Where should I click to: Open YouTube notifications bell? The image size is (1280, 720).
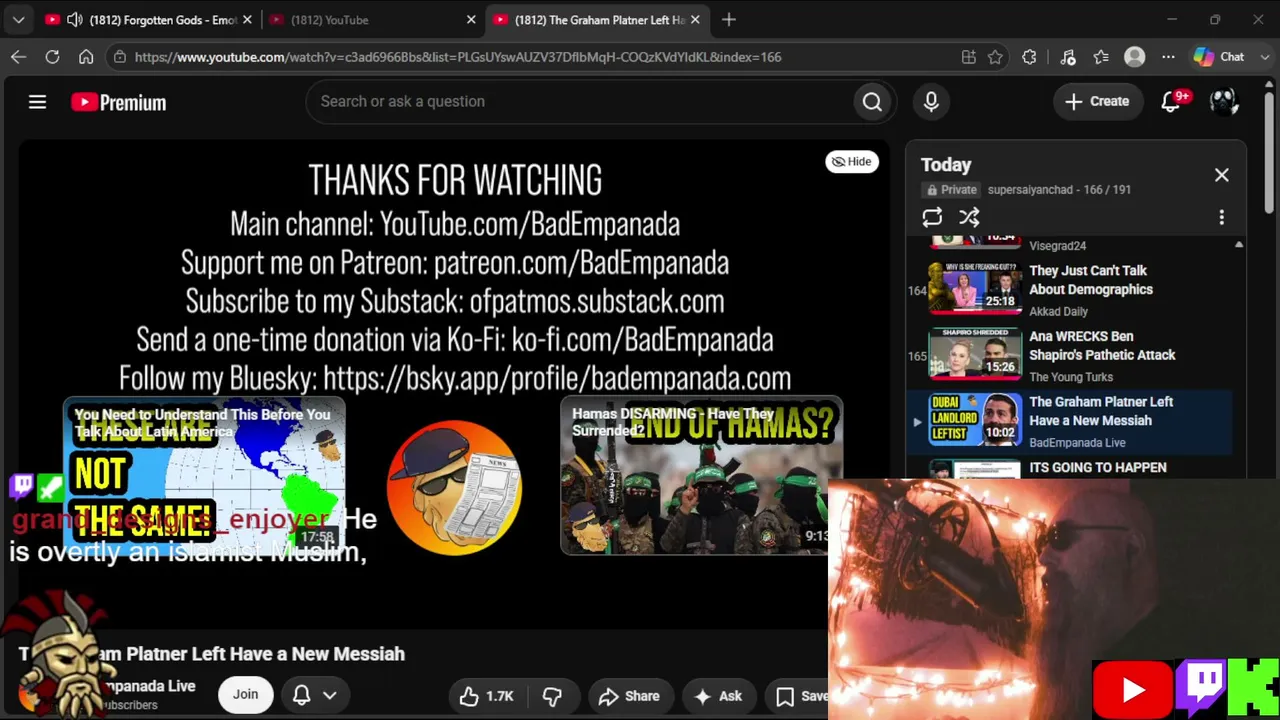click(1171, 102)
